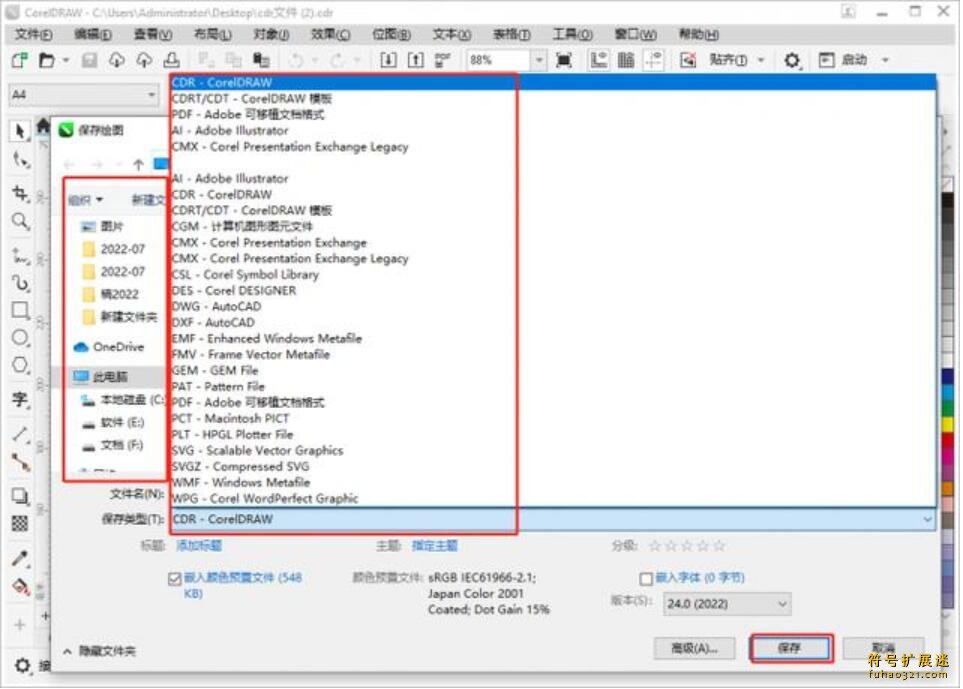Select the Pick tool arrow

20,131
